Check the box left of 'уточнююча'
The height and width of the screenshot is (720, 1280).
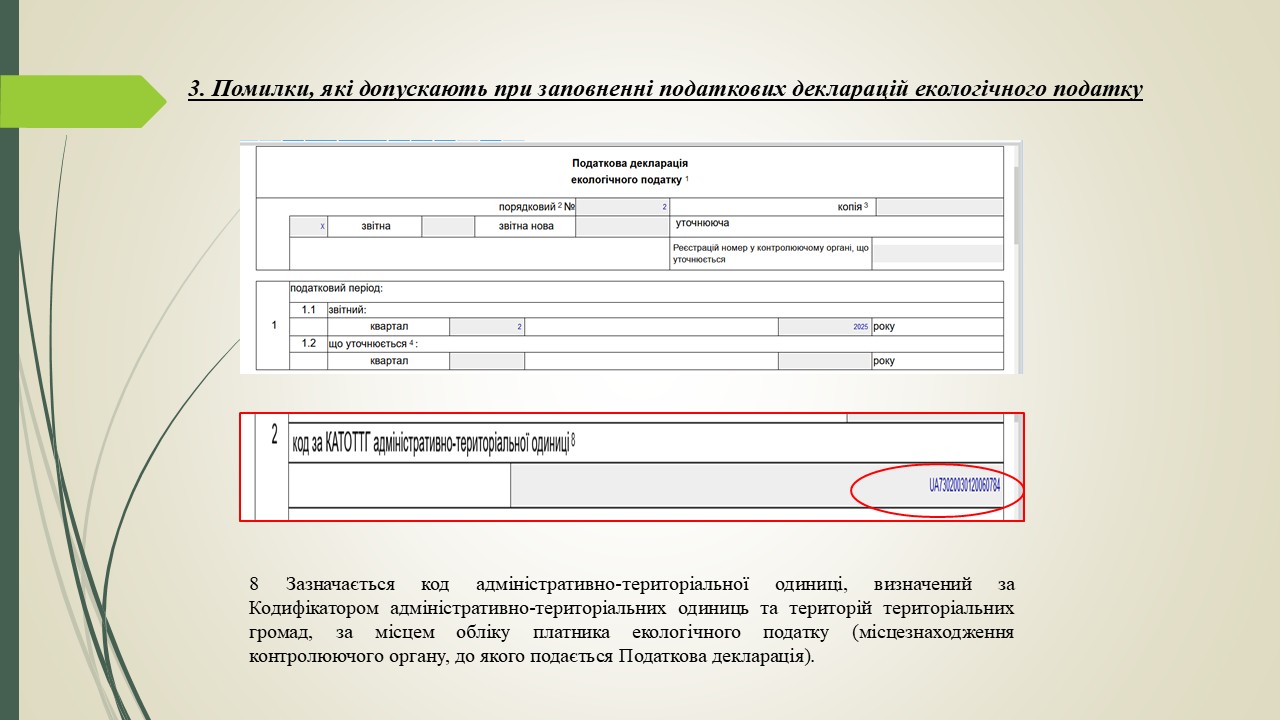[622, 227]
